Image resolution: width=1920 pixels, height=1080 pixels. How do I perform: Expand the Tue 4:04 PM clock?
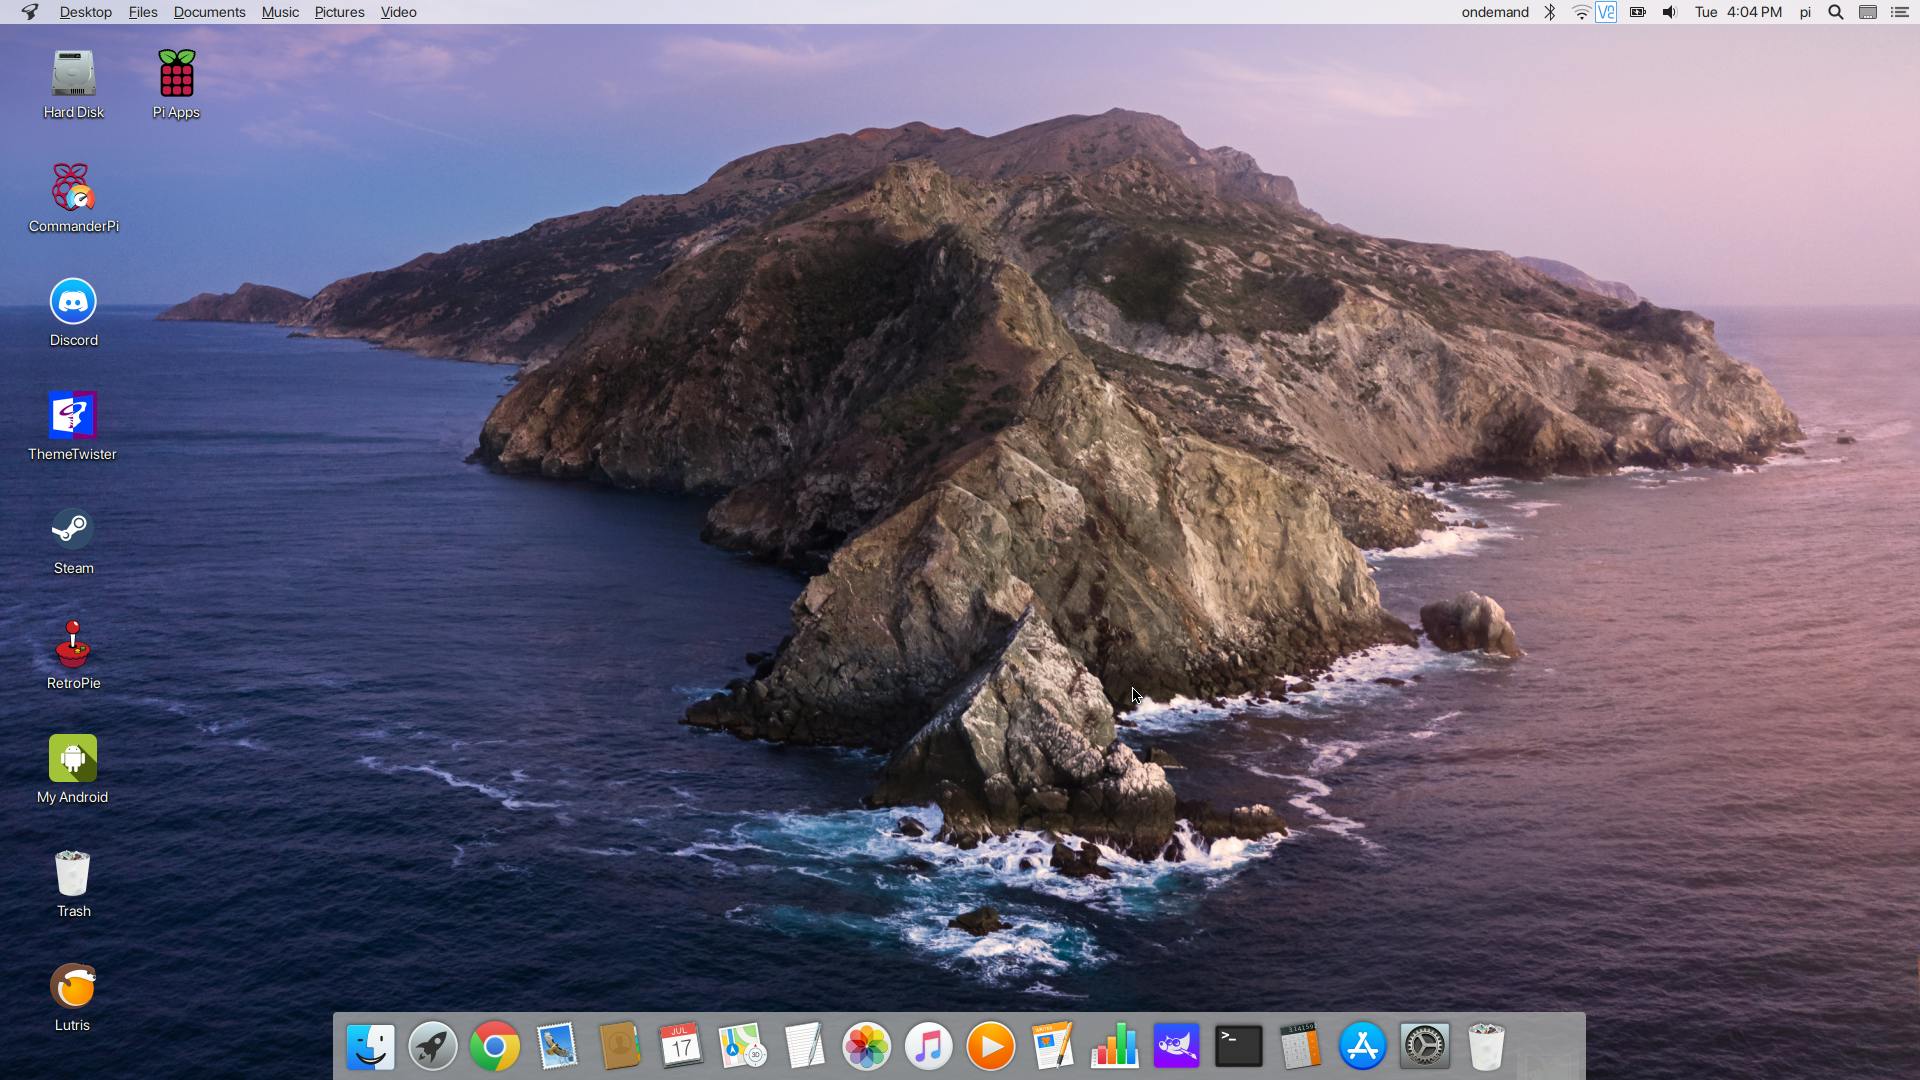click(x=1738, y=12)
